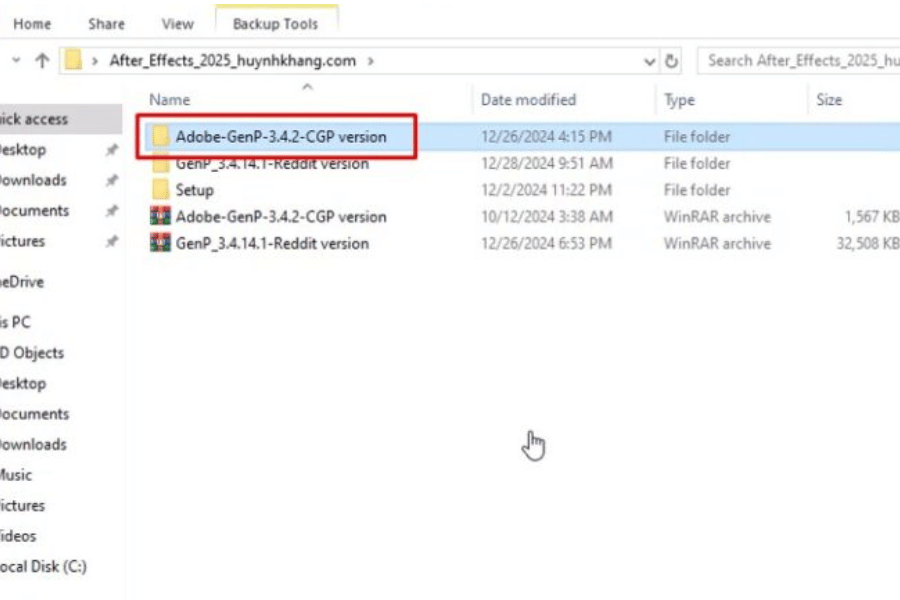Expand the breadcrumb arrow after After_Effects_2025_huynhkhang.com
Viewport: 900px width, 600px height.
371,61
